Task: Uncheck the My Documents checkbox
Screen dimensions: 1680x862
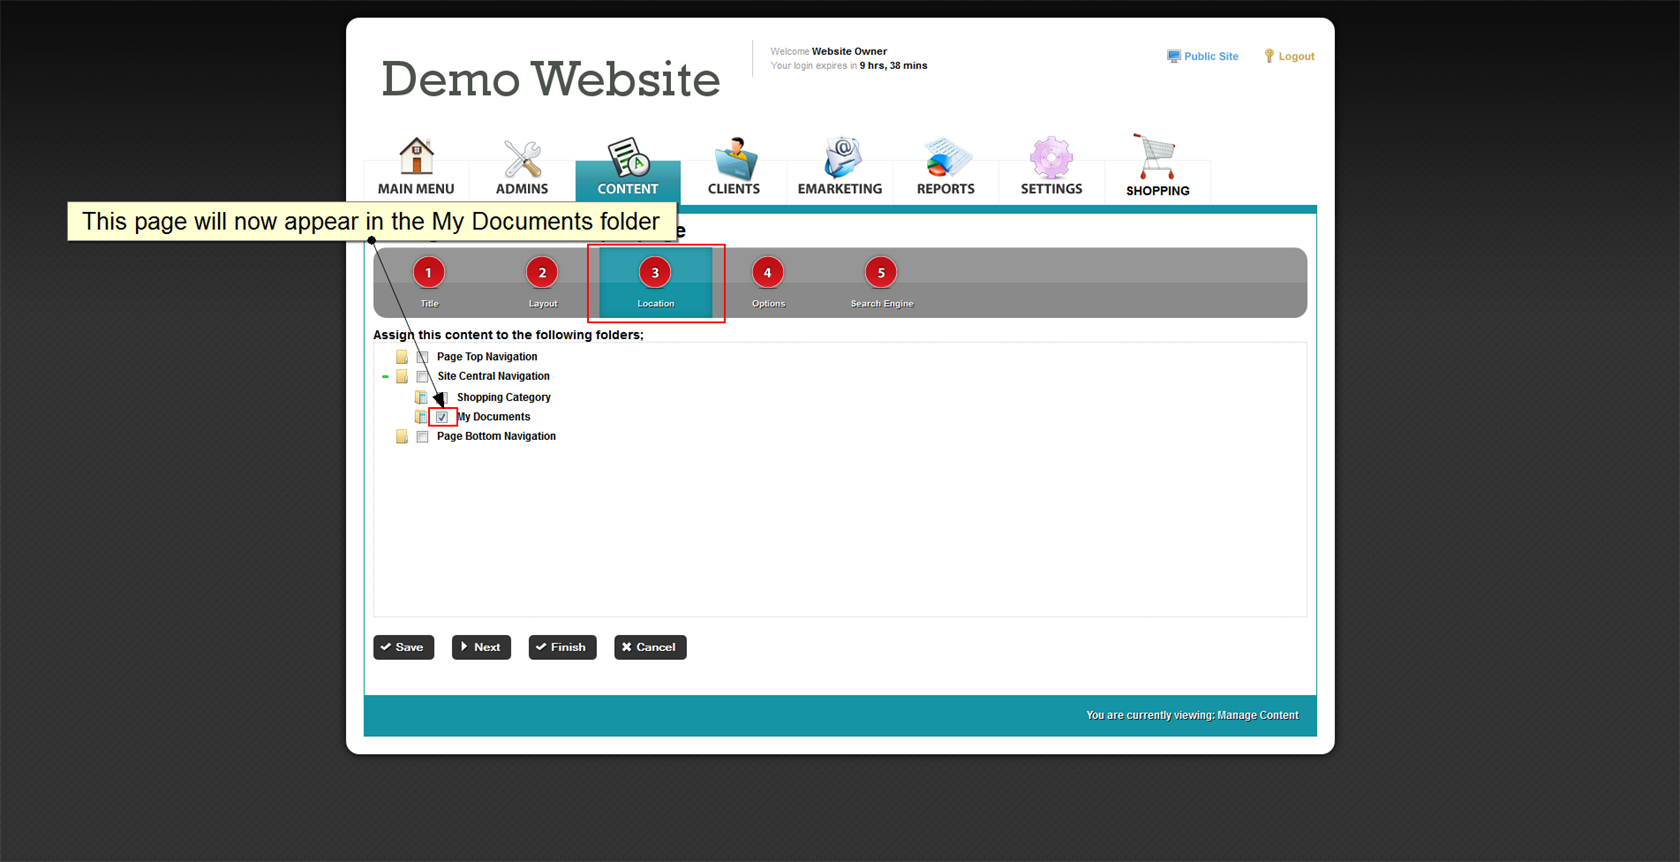Action: [442, 417]
